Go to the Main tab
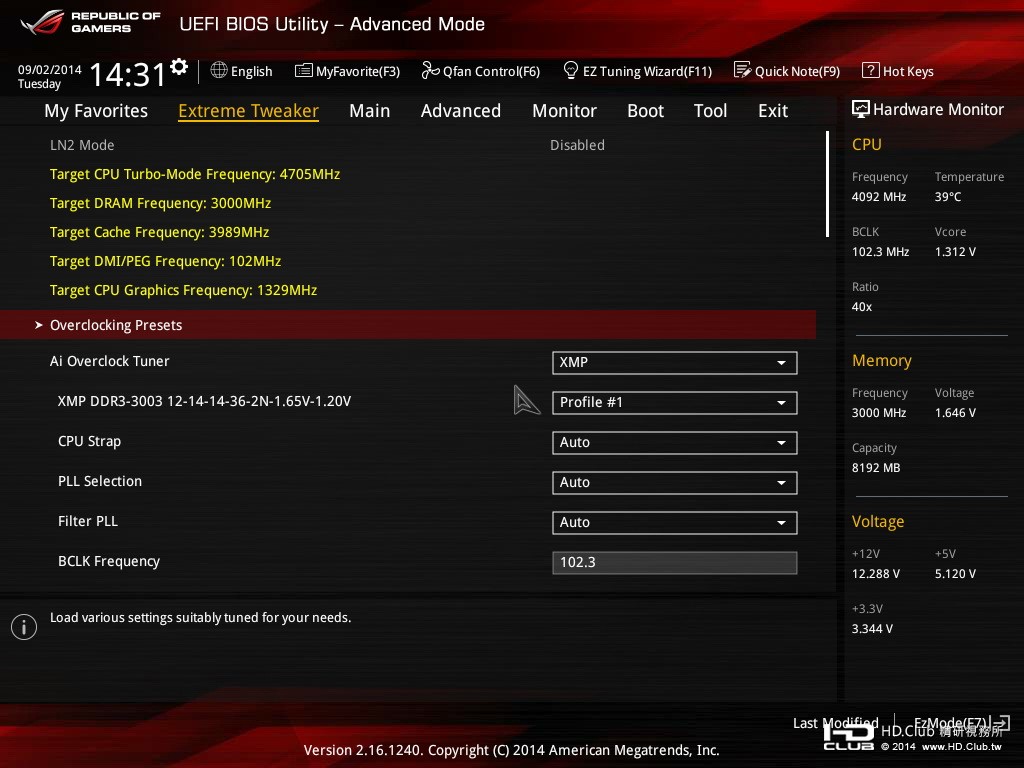The image size is (1024, 768). pyautogui.click(x=370, y=111)
